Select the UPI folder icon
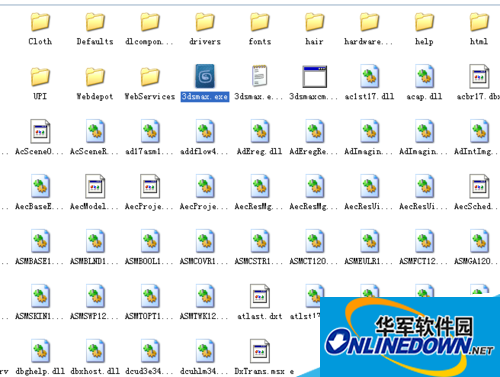The height and width of the screenshot is (377, 500). [40, 76]
